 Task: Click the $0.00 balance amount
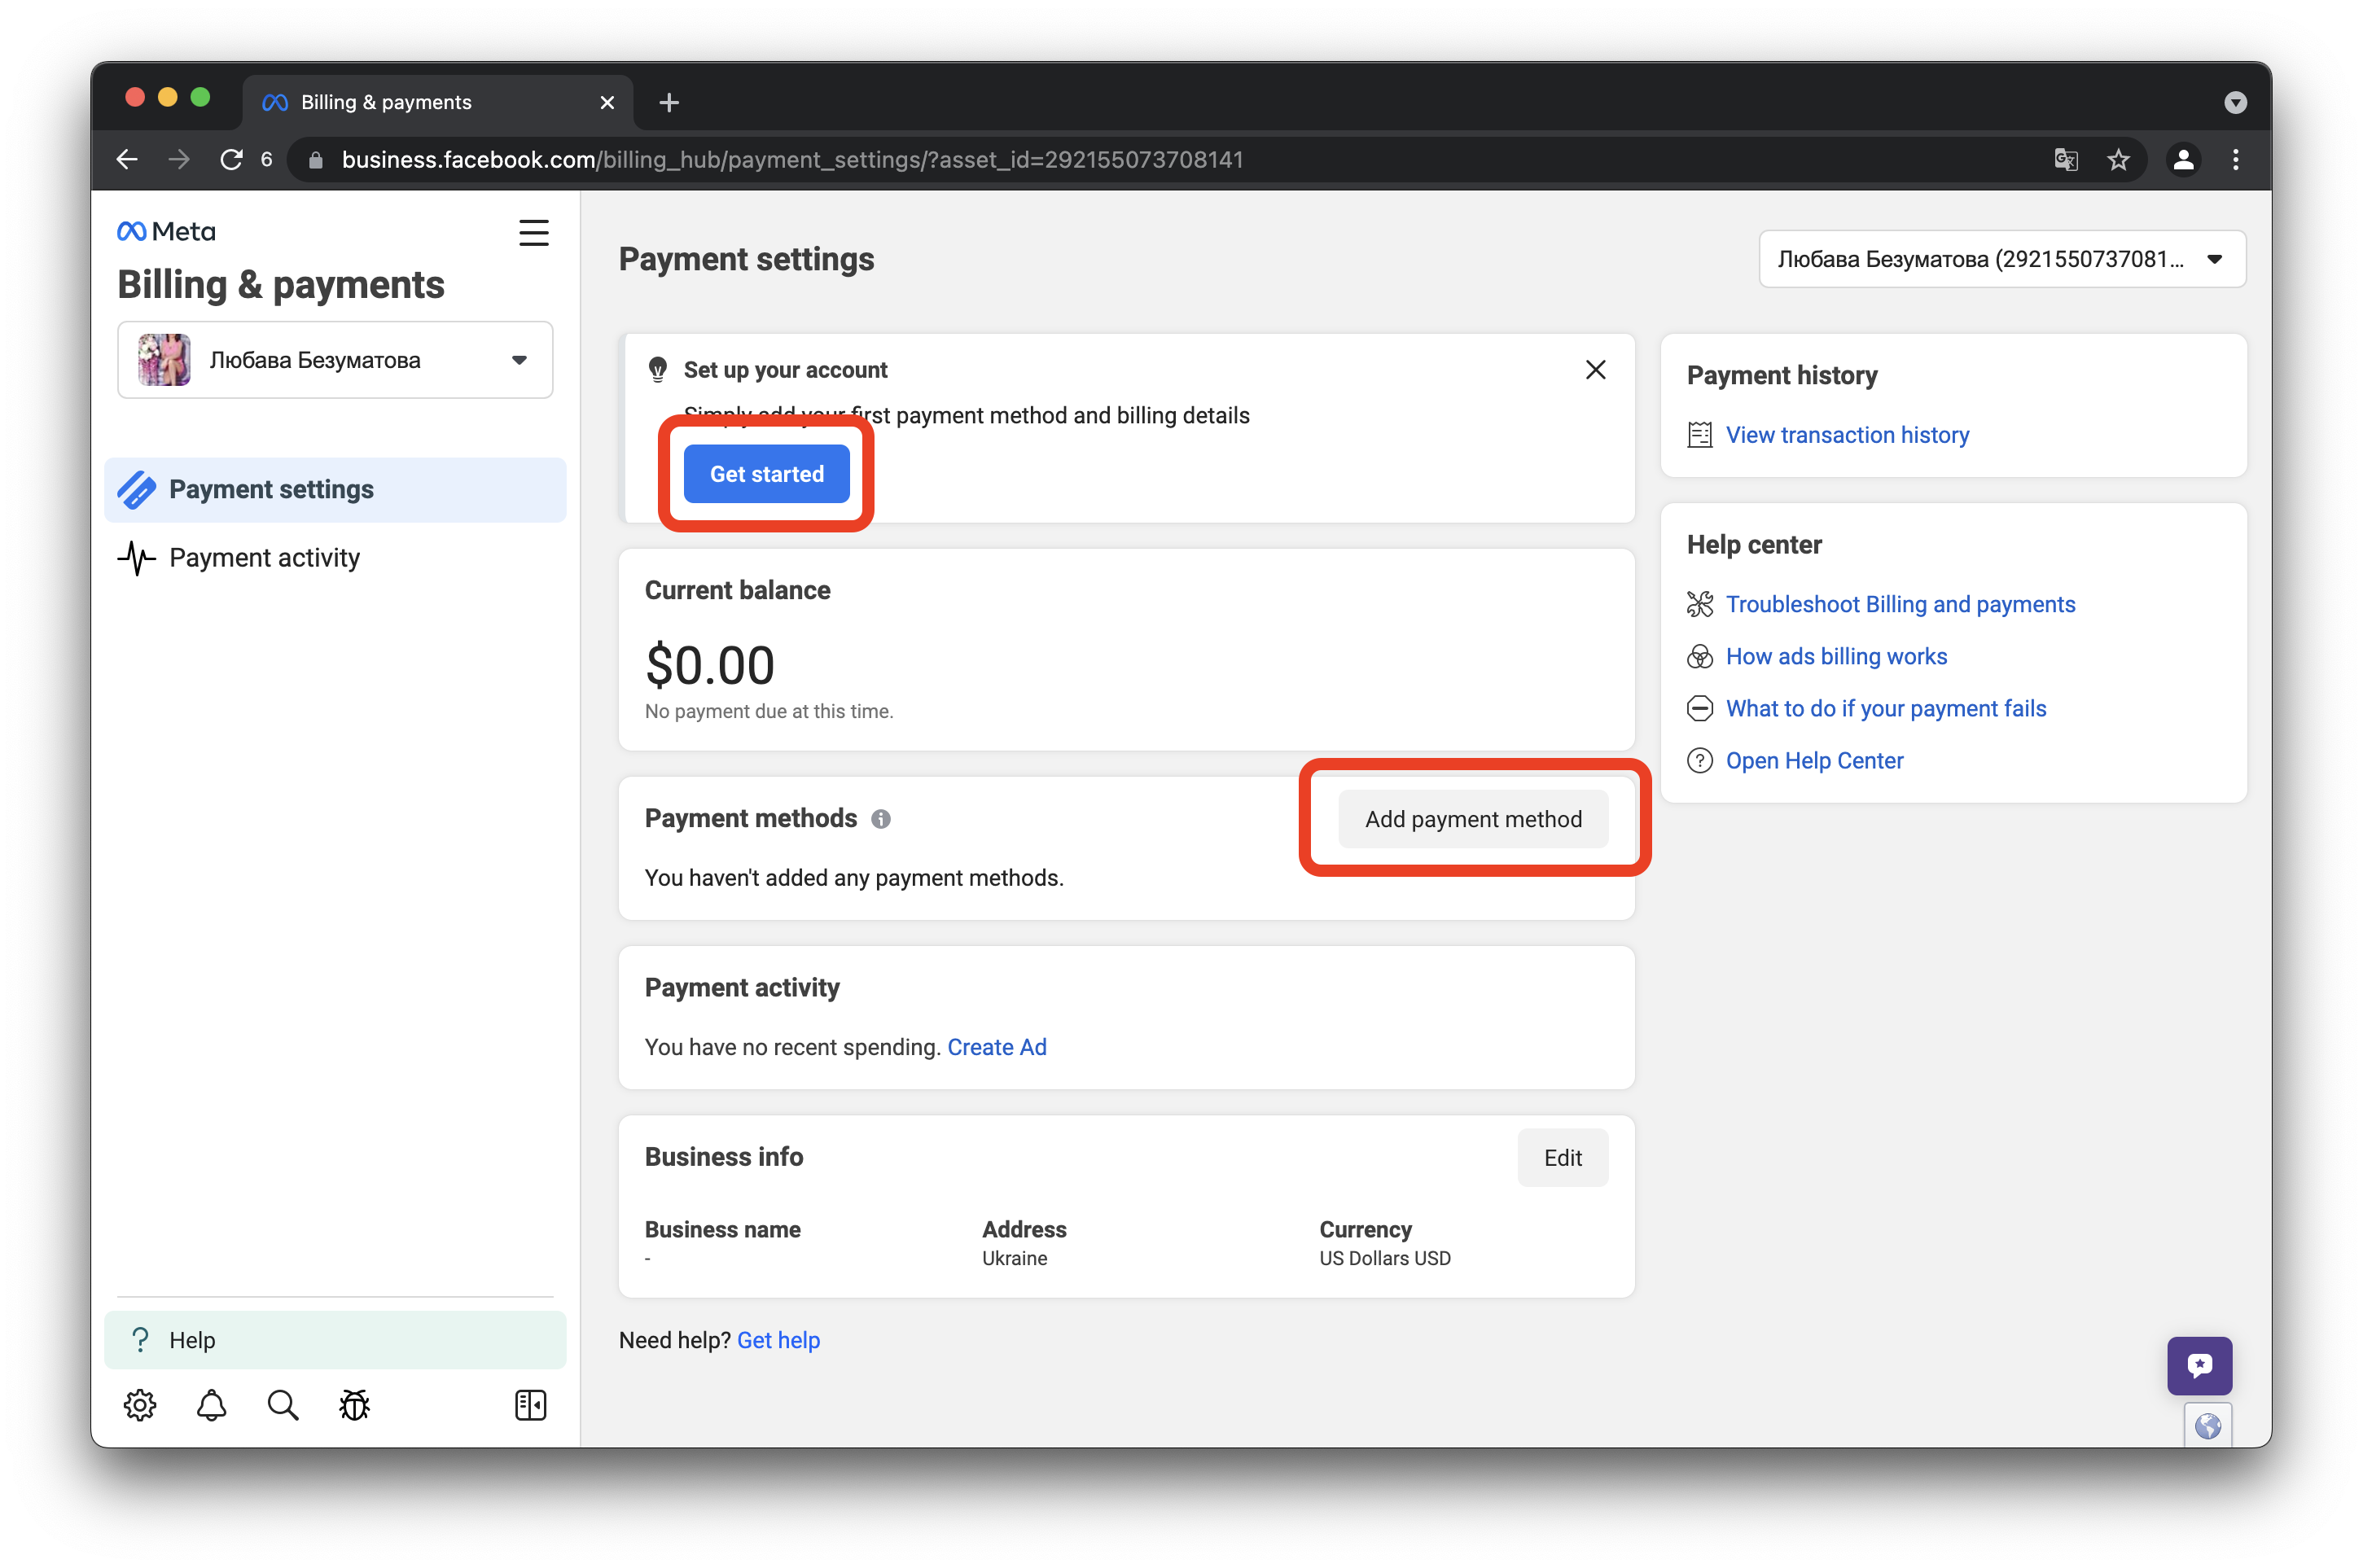[710, 665]
